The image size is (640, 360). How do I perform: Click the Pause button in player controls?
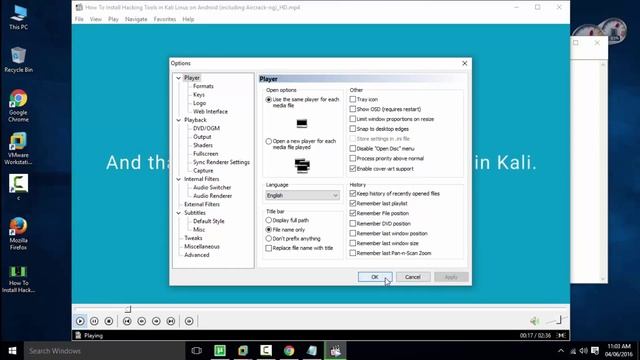tap(94, 321)
